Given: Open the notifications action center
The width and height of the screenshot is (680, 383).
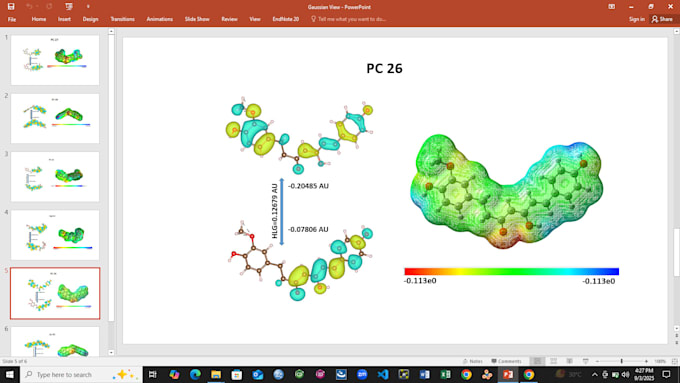Looking at the screenshot, I should click(667, 374).
